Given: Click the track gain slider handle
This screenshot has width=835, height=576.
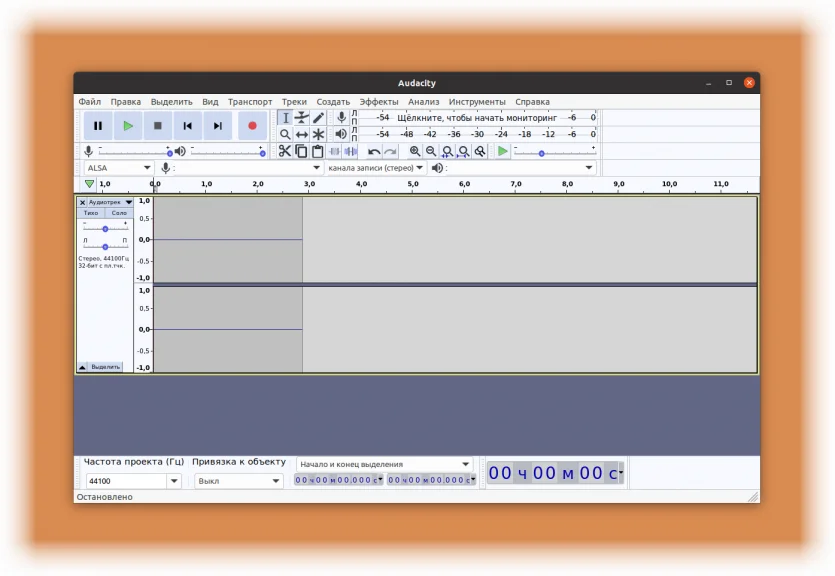Looking at the screenshot, I should [105, 229].
